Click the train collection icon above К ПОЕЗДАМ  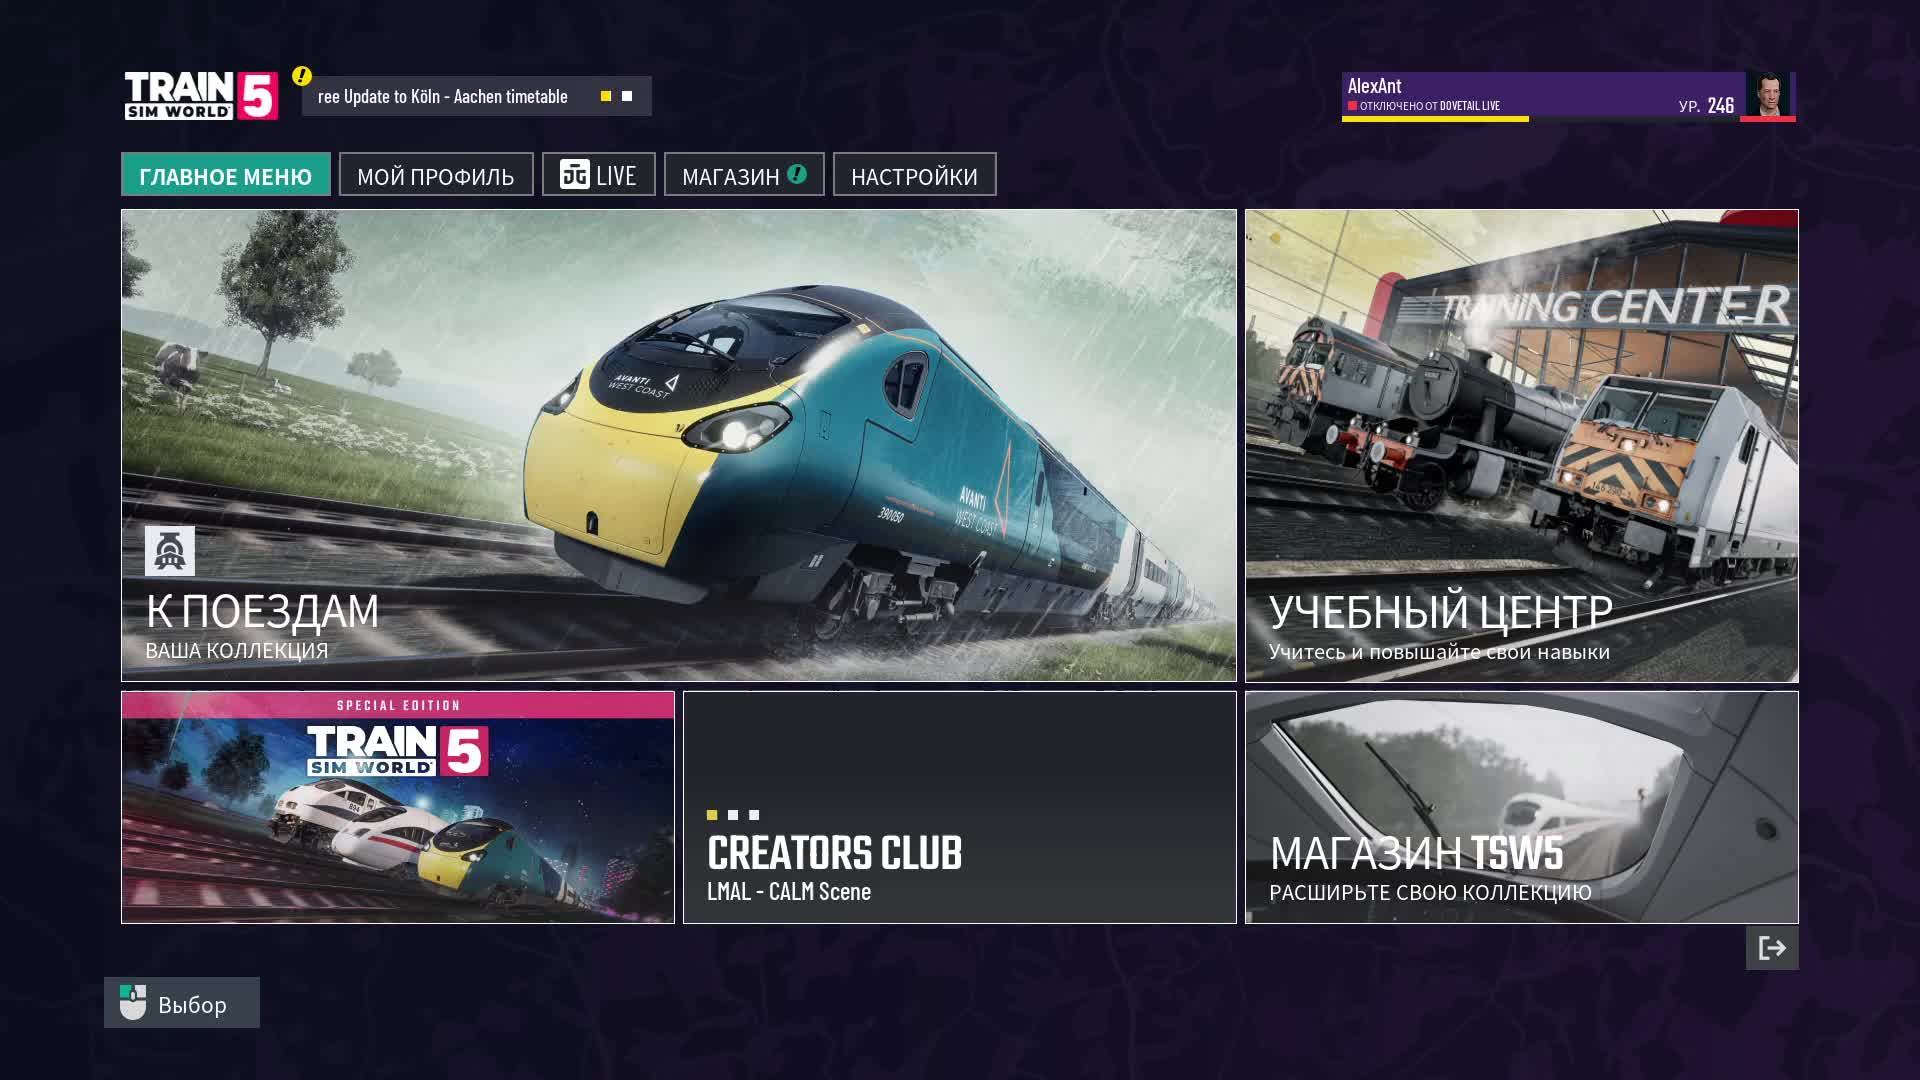170,551
